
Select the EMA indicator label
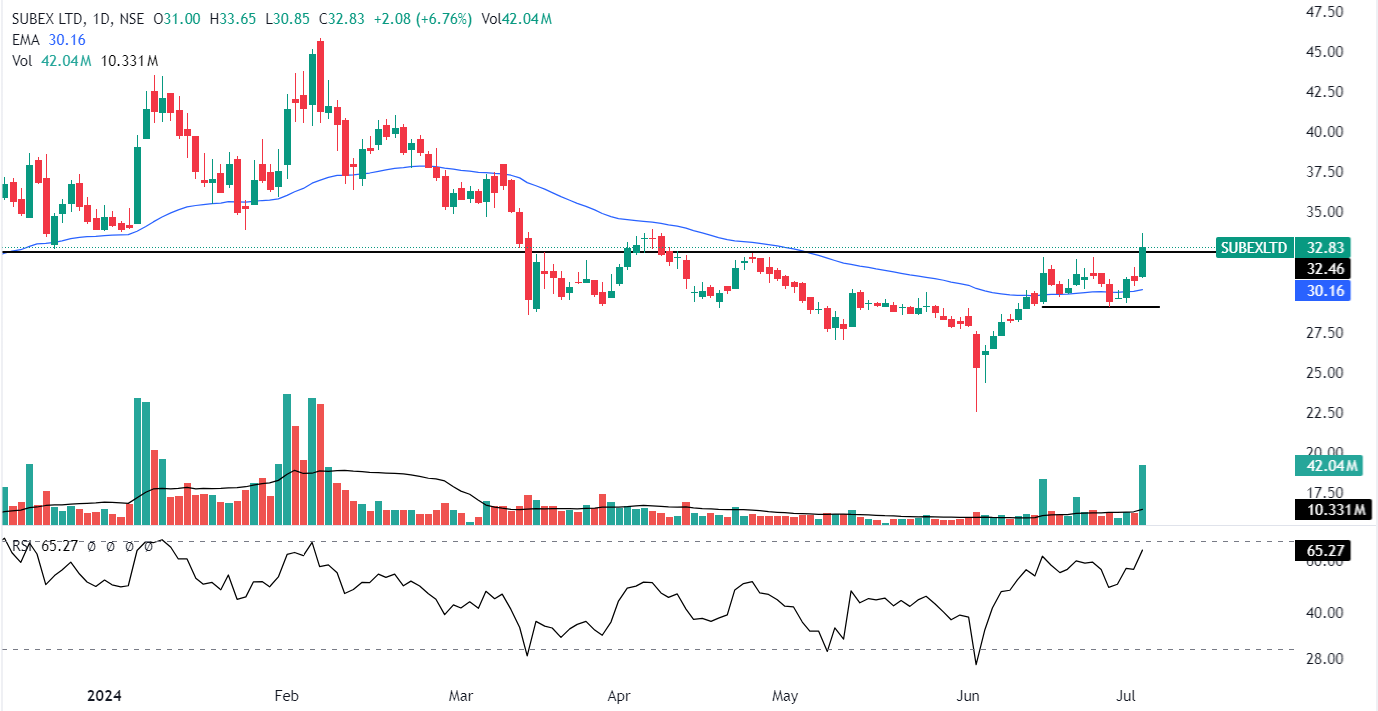(x=26, y=40)
